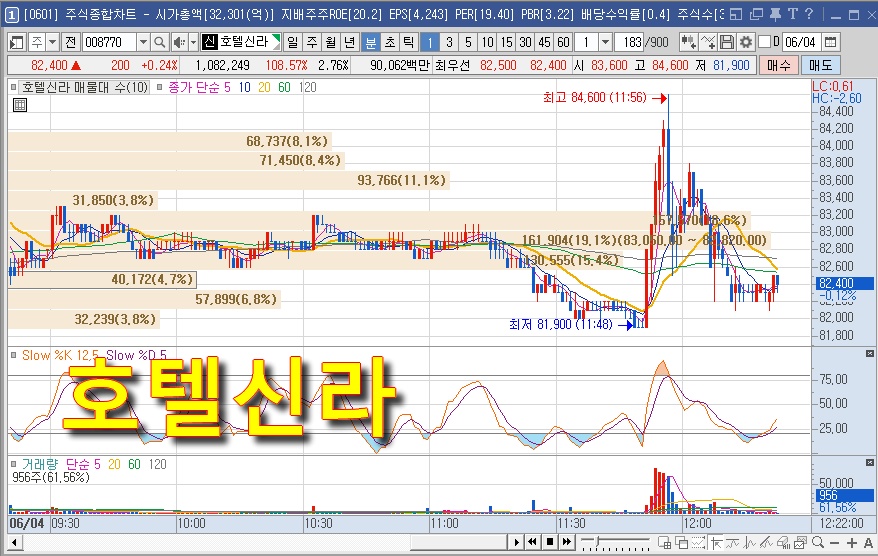Click the plus zoom-in icon
This screenshot has height=556, width=878.
[852, 543]
